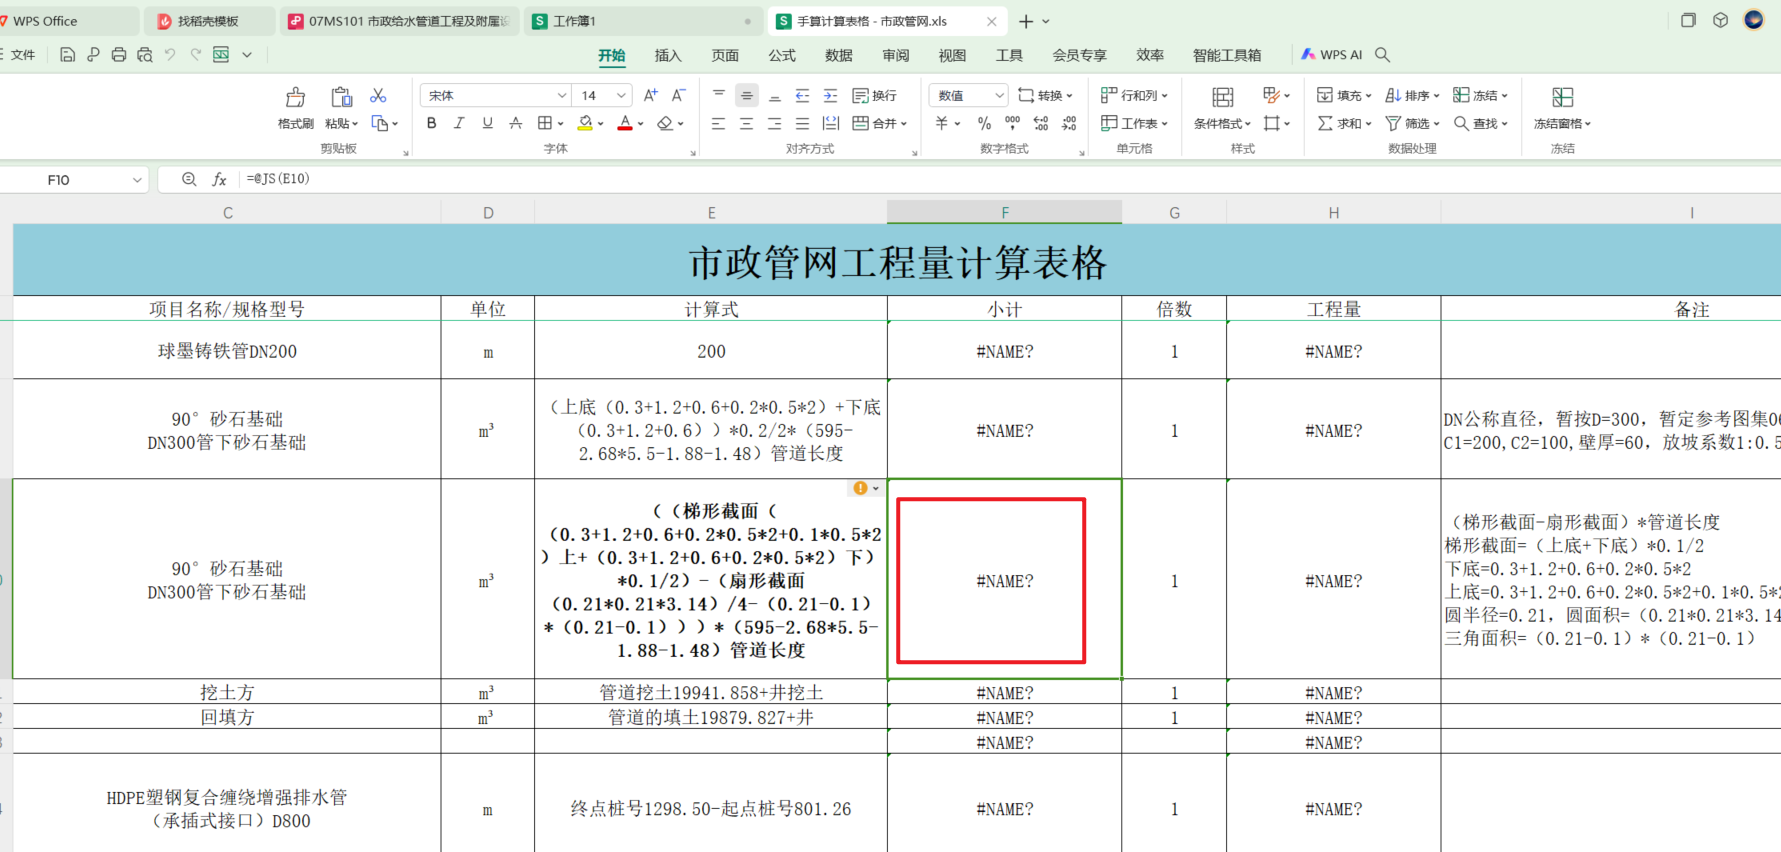Open the Name Box dropdown for F10
Viewport: 1781px width, 852px height.
point(137,180)
